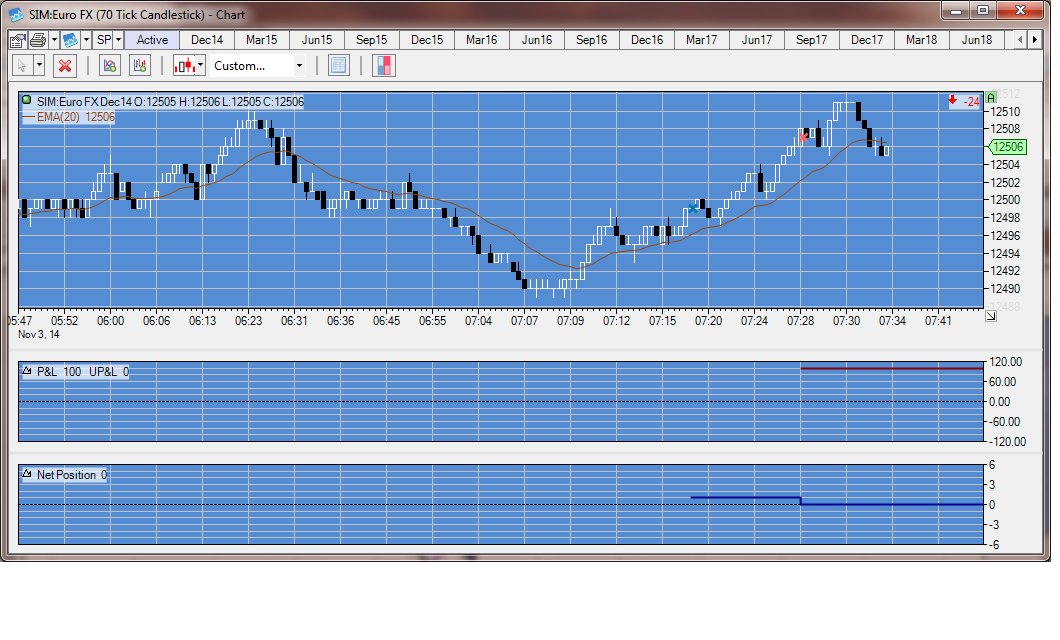1060x640 pixels.
Task: Click the red X trade marker on chart
Action: [803, 137]
